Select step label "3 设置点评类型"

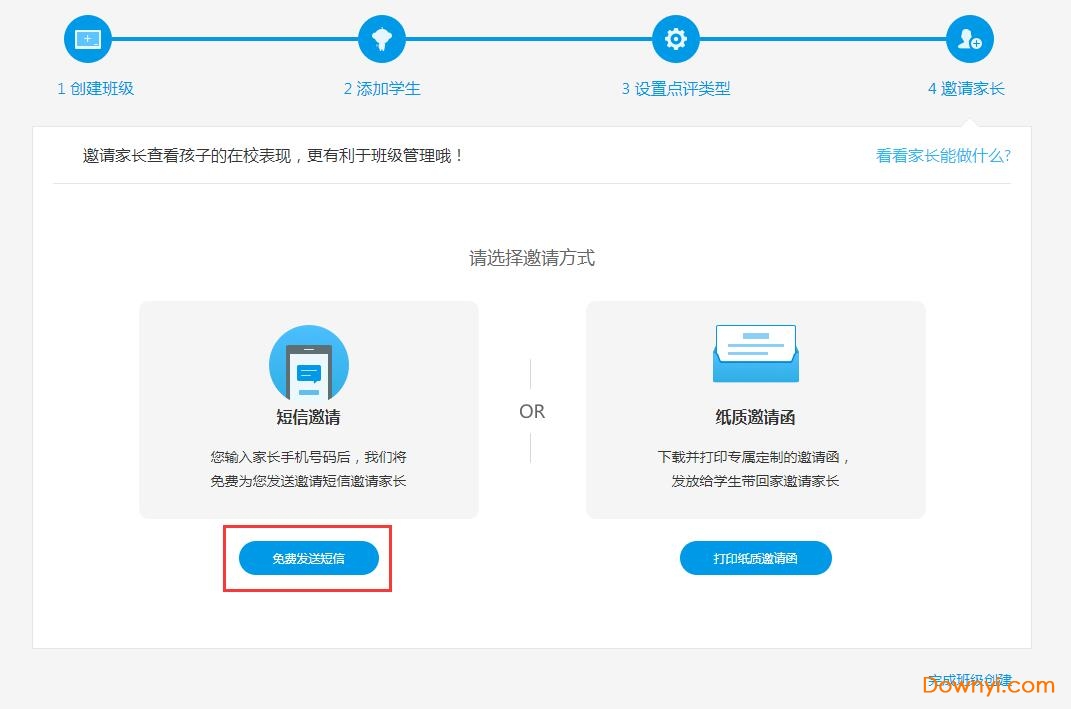point(676,88)
